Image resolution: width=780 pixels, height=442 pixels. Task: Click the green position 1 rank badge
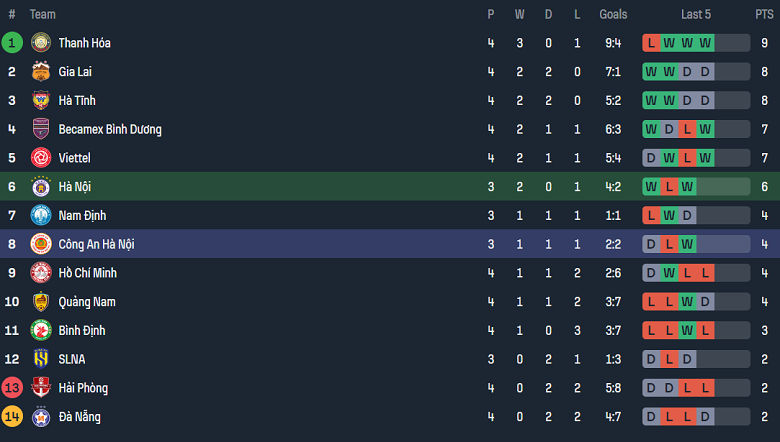click(x=12, y=43)
